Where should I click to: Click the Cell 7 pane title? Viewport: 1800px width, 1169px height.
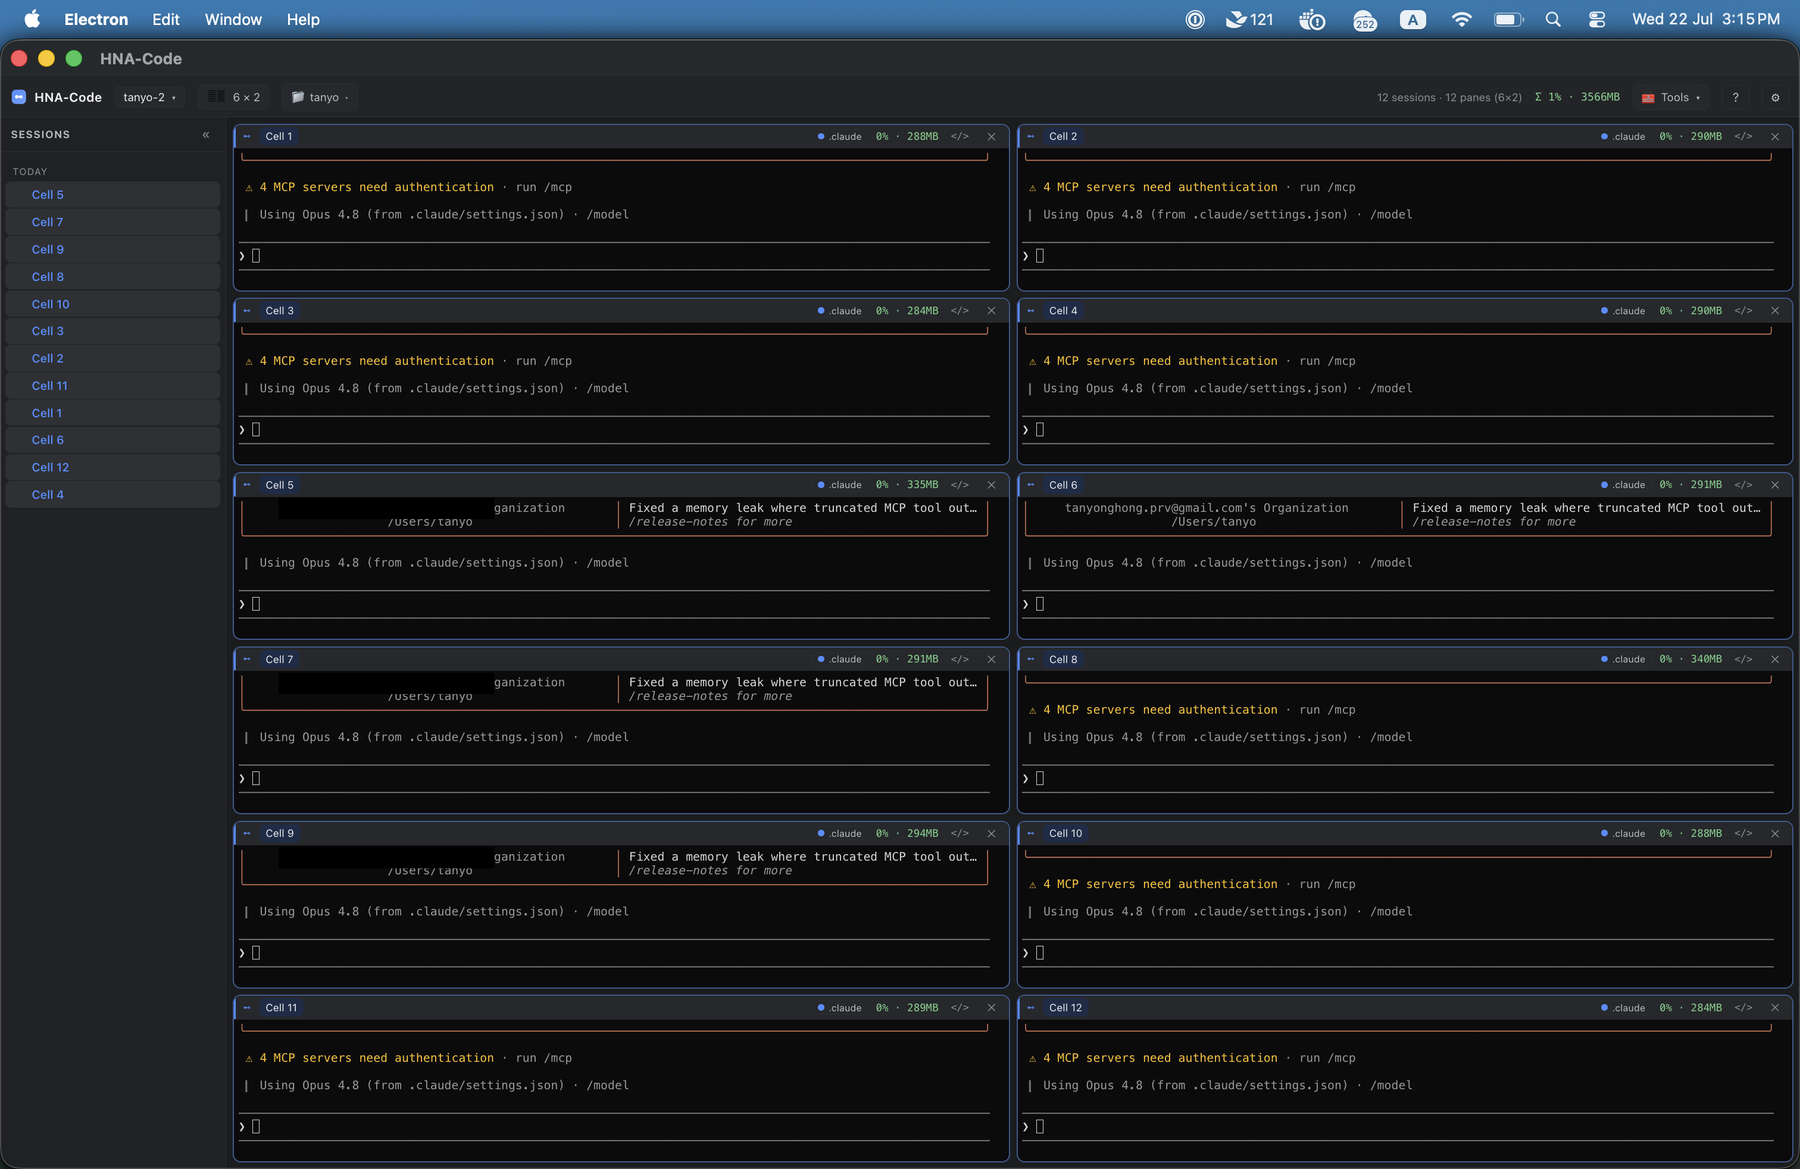pos(280,660)
